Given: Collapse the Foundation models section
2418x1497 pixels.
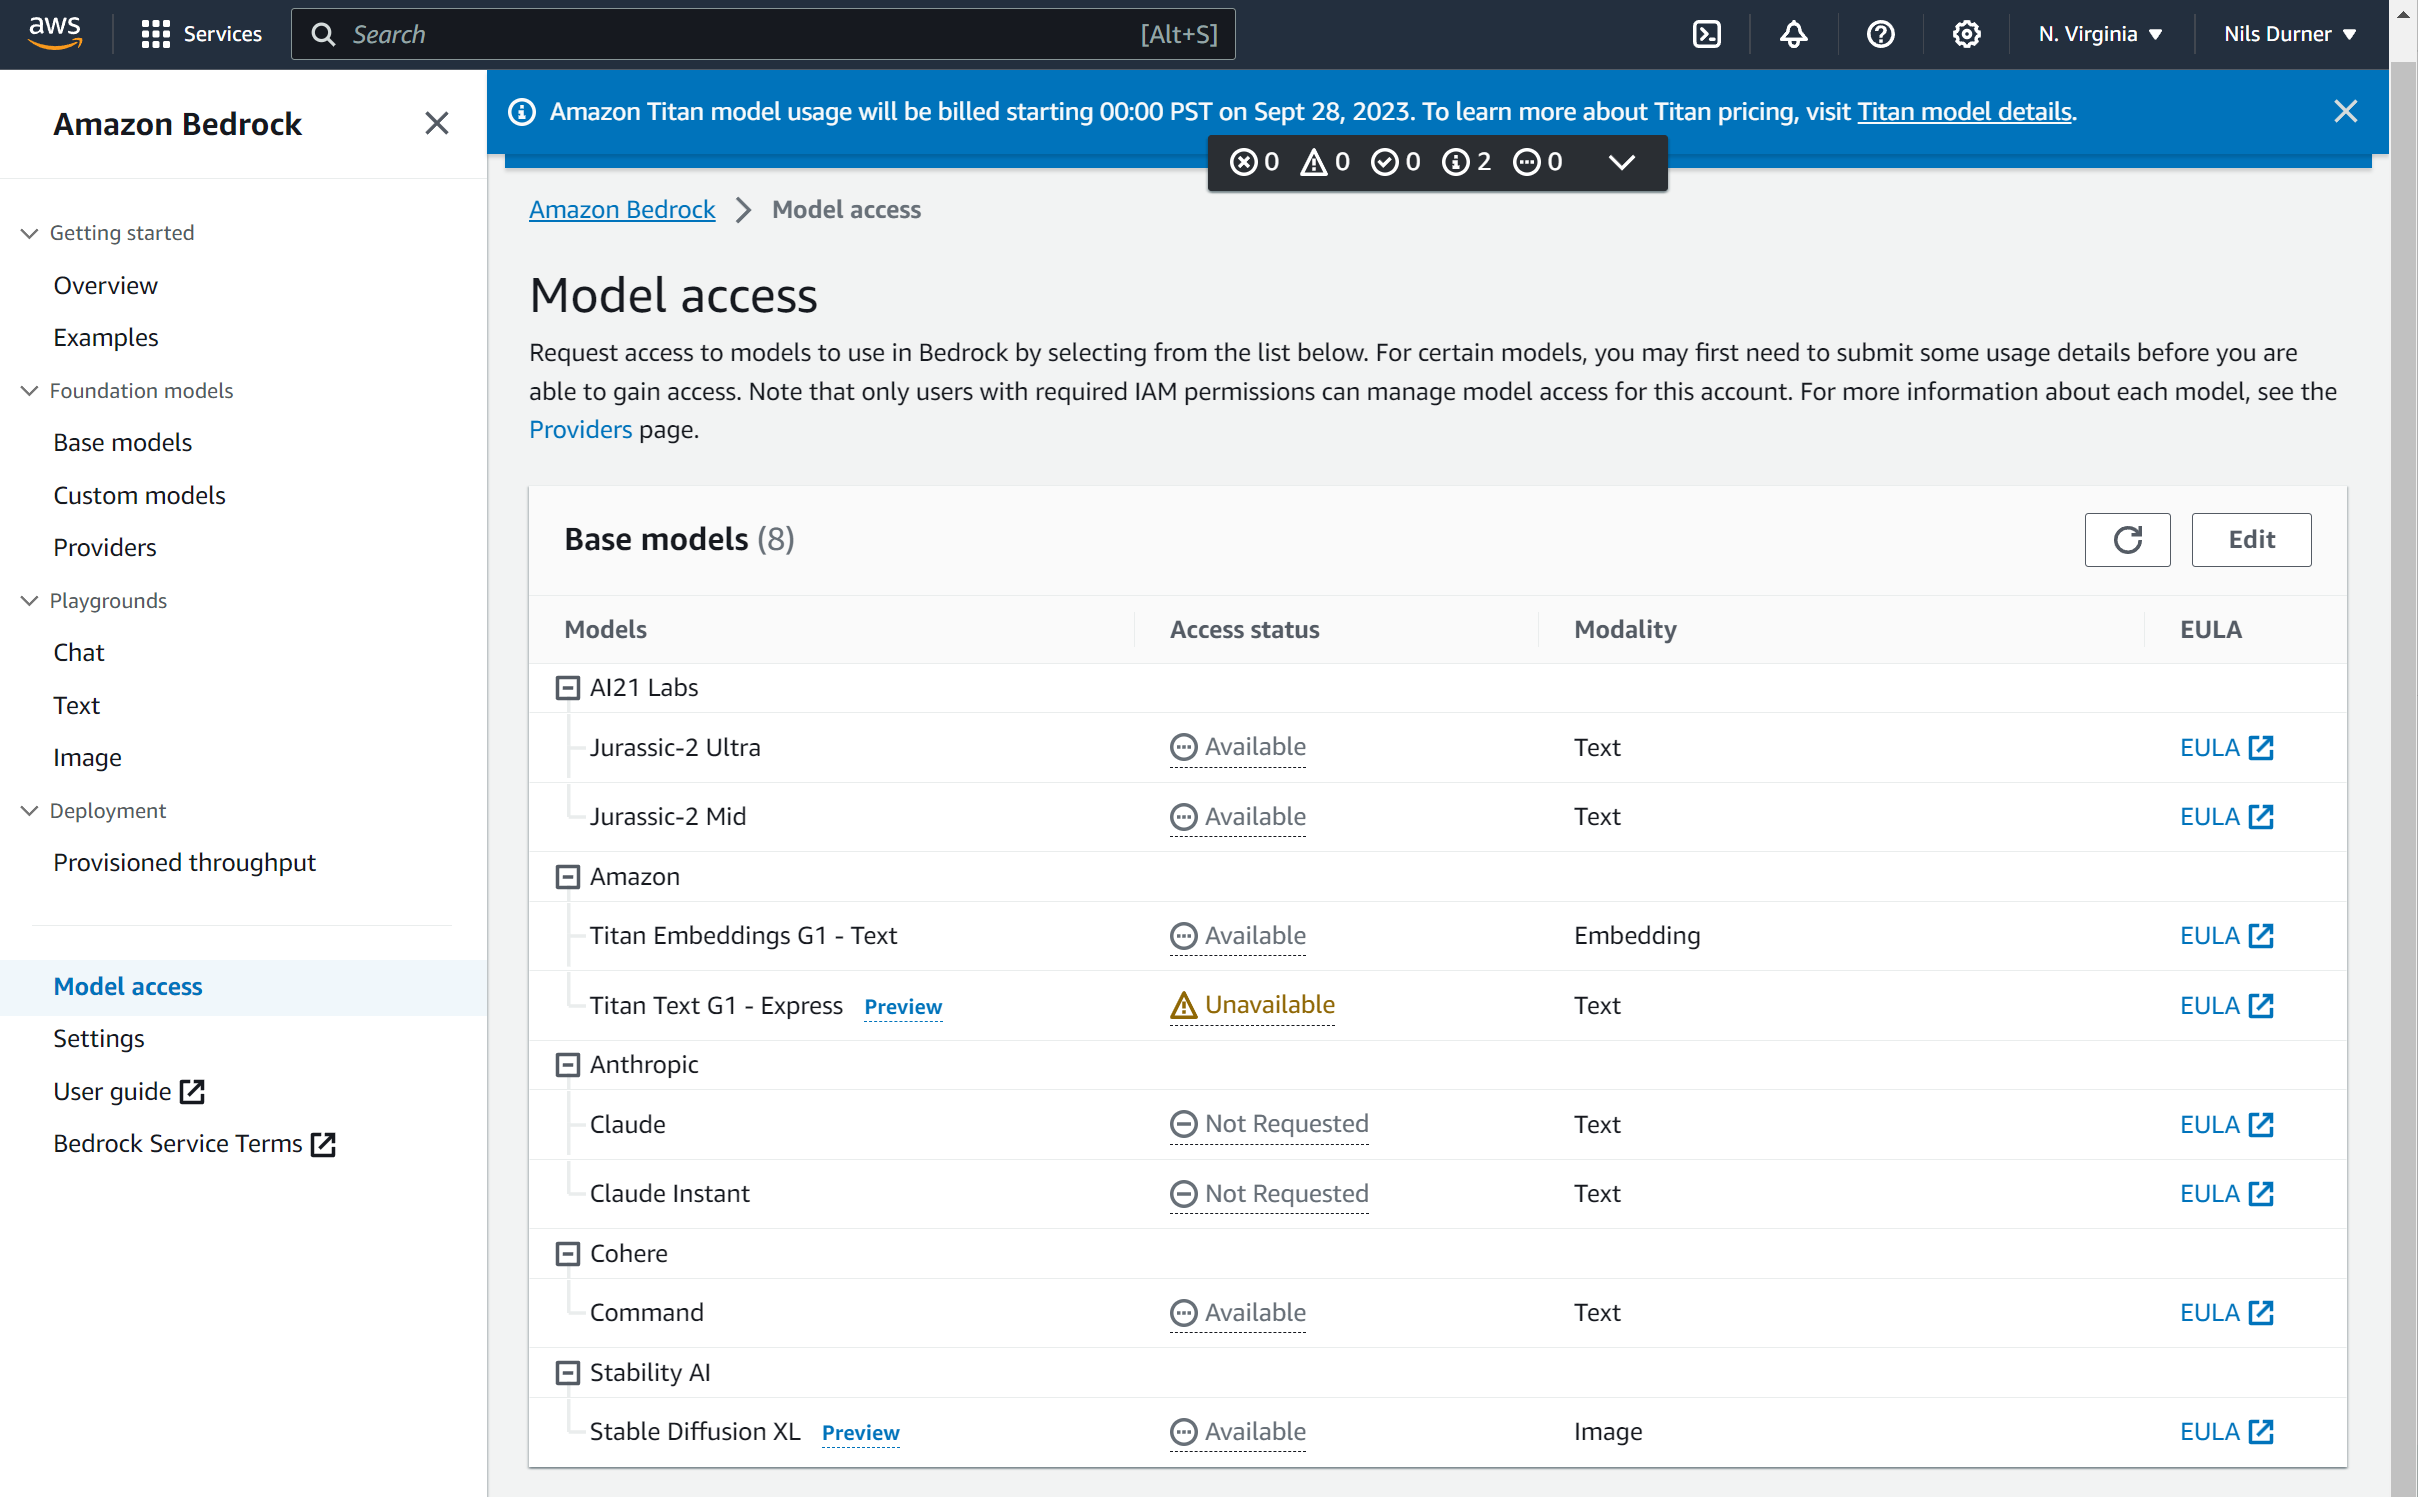Looking at the screenshot, I should pos(30,391).
